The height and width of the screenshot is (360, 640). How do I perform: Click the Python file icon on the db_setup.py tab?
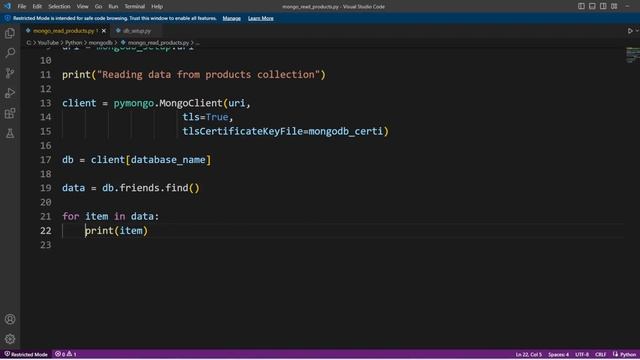pyautogui.click(x=118, y=31)
